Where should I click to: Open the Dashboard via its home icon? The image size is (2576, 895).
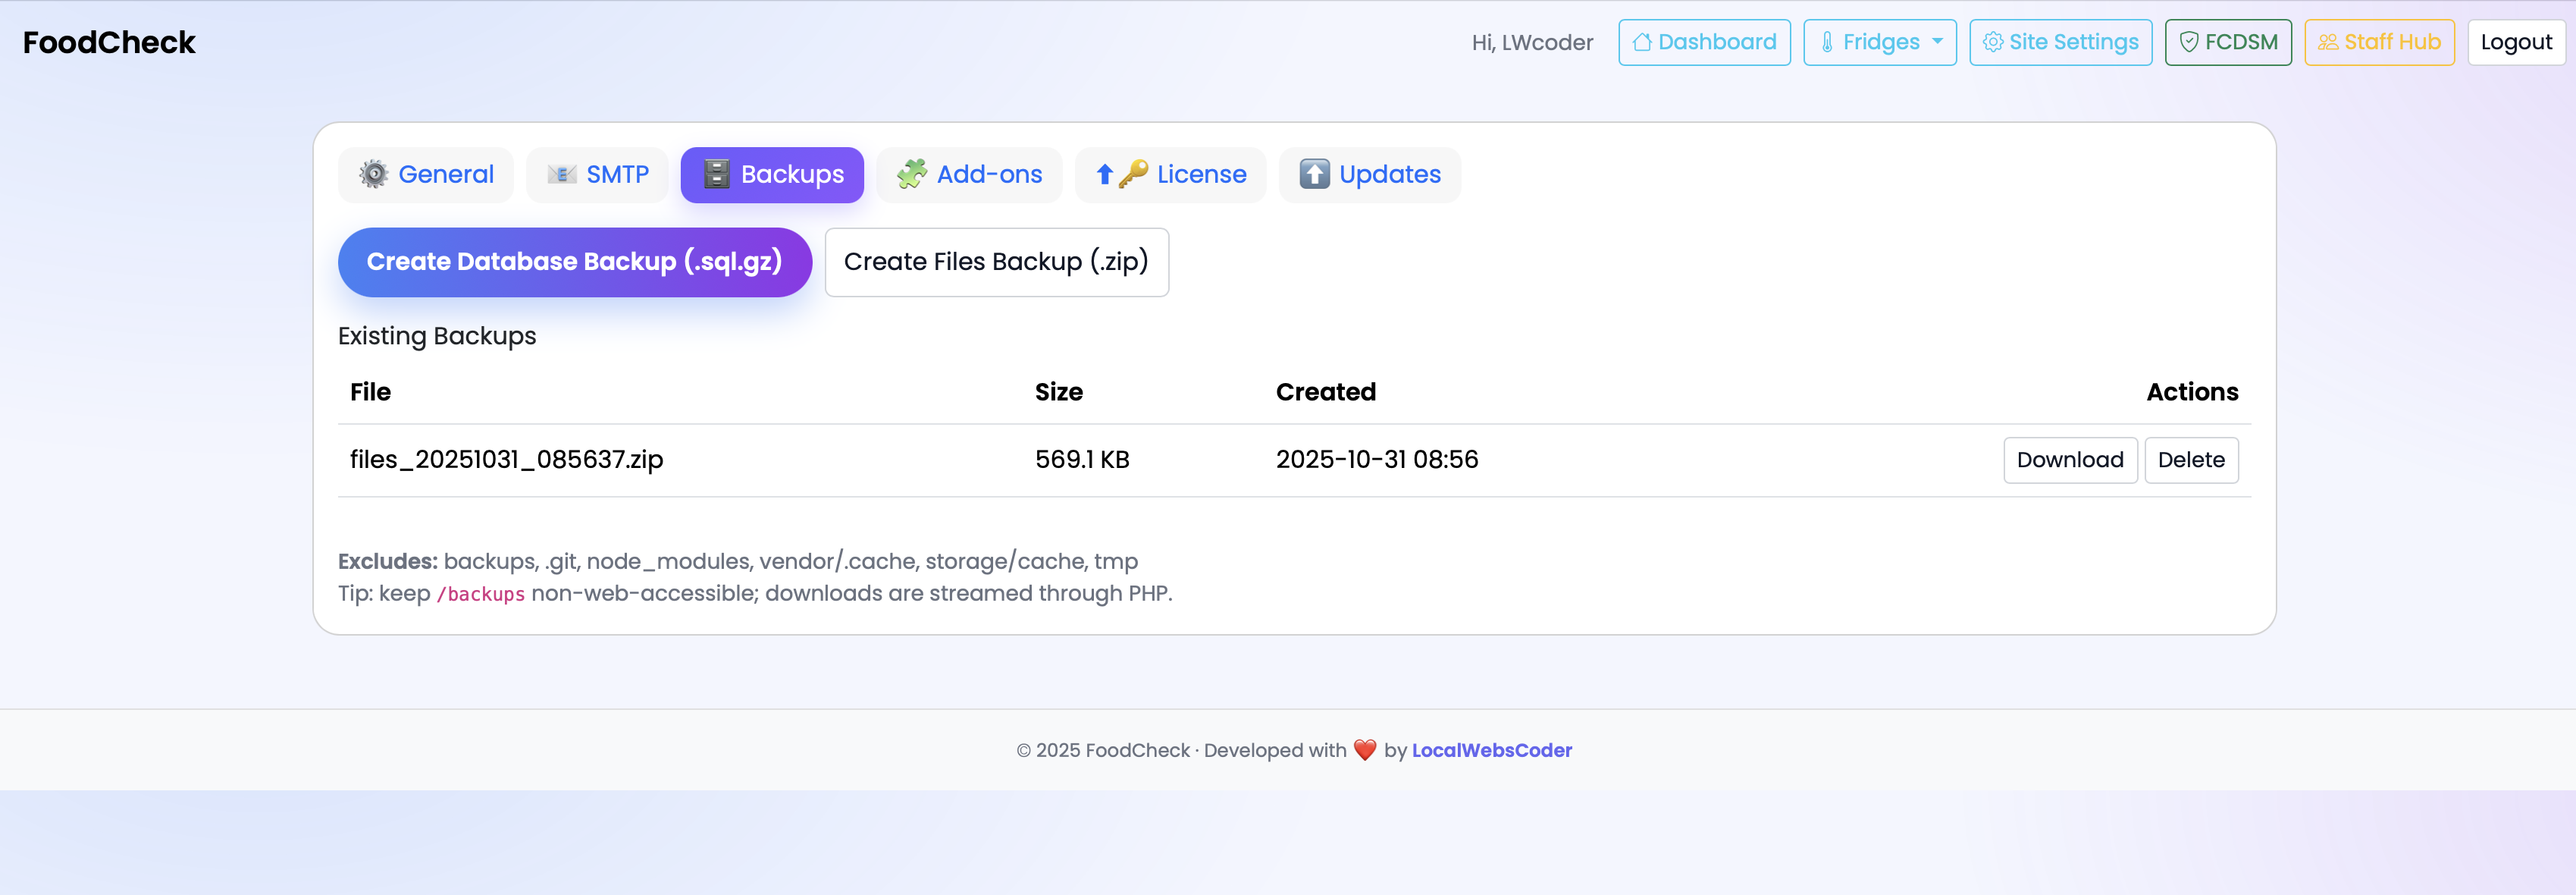pyautogui.click(x=1642, y=42)
